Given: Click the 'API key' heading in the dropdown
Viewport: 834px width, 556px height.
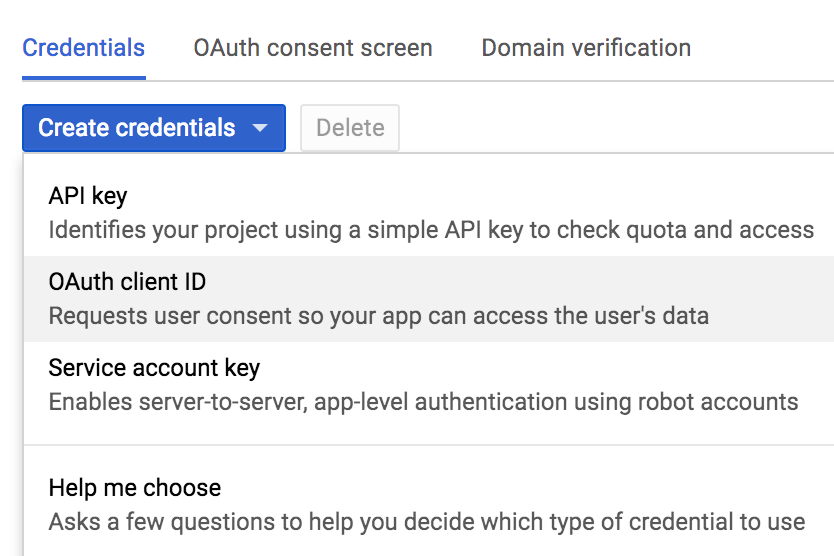Looking at the screenshot, I should tap(88, 196).
